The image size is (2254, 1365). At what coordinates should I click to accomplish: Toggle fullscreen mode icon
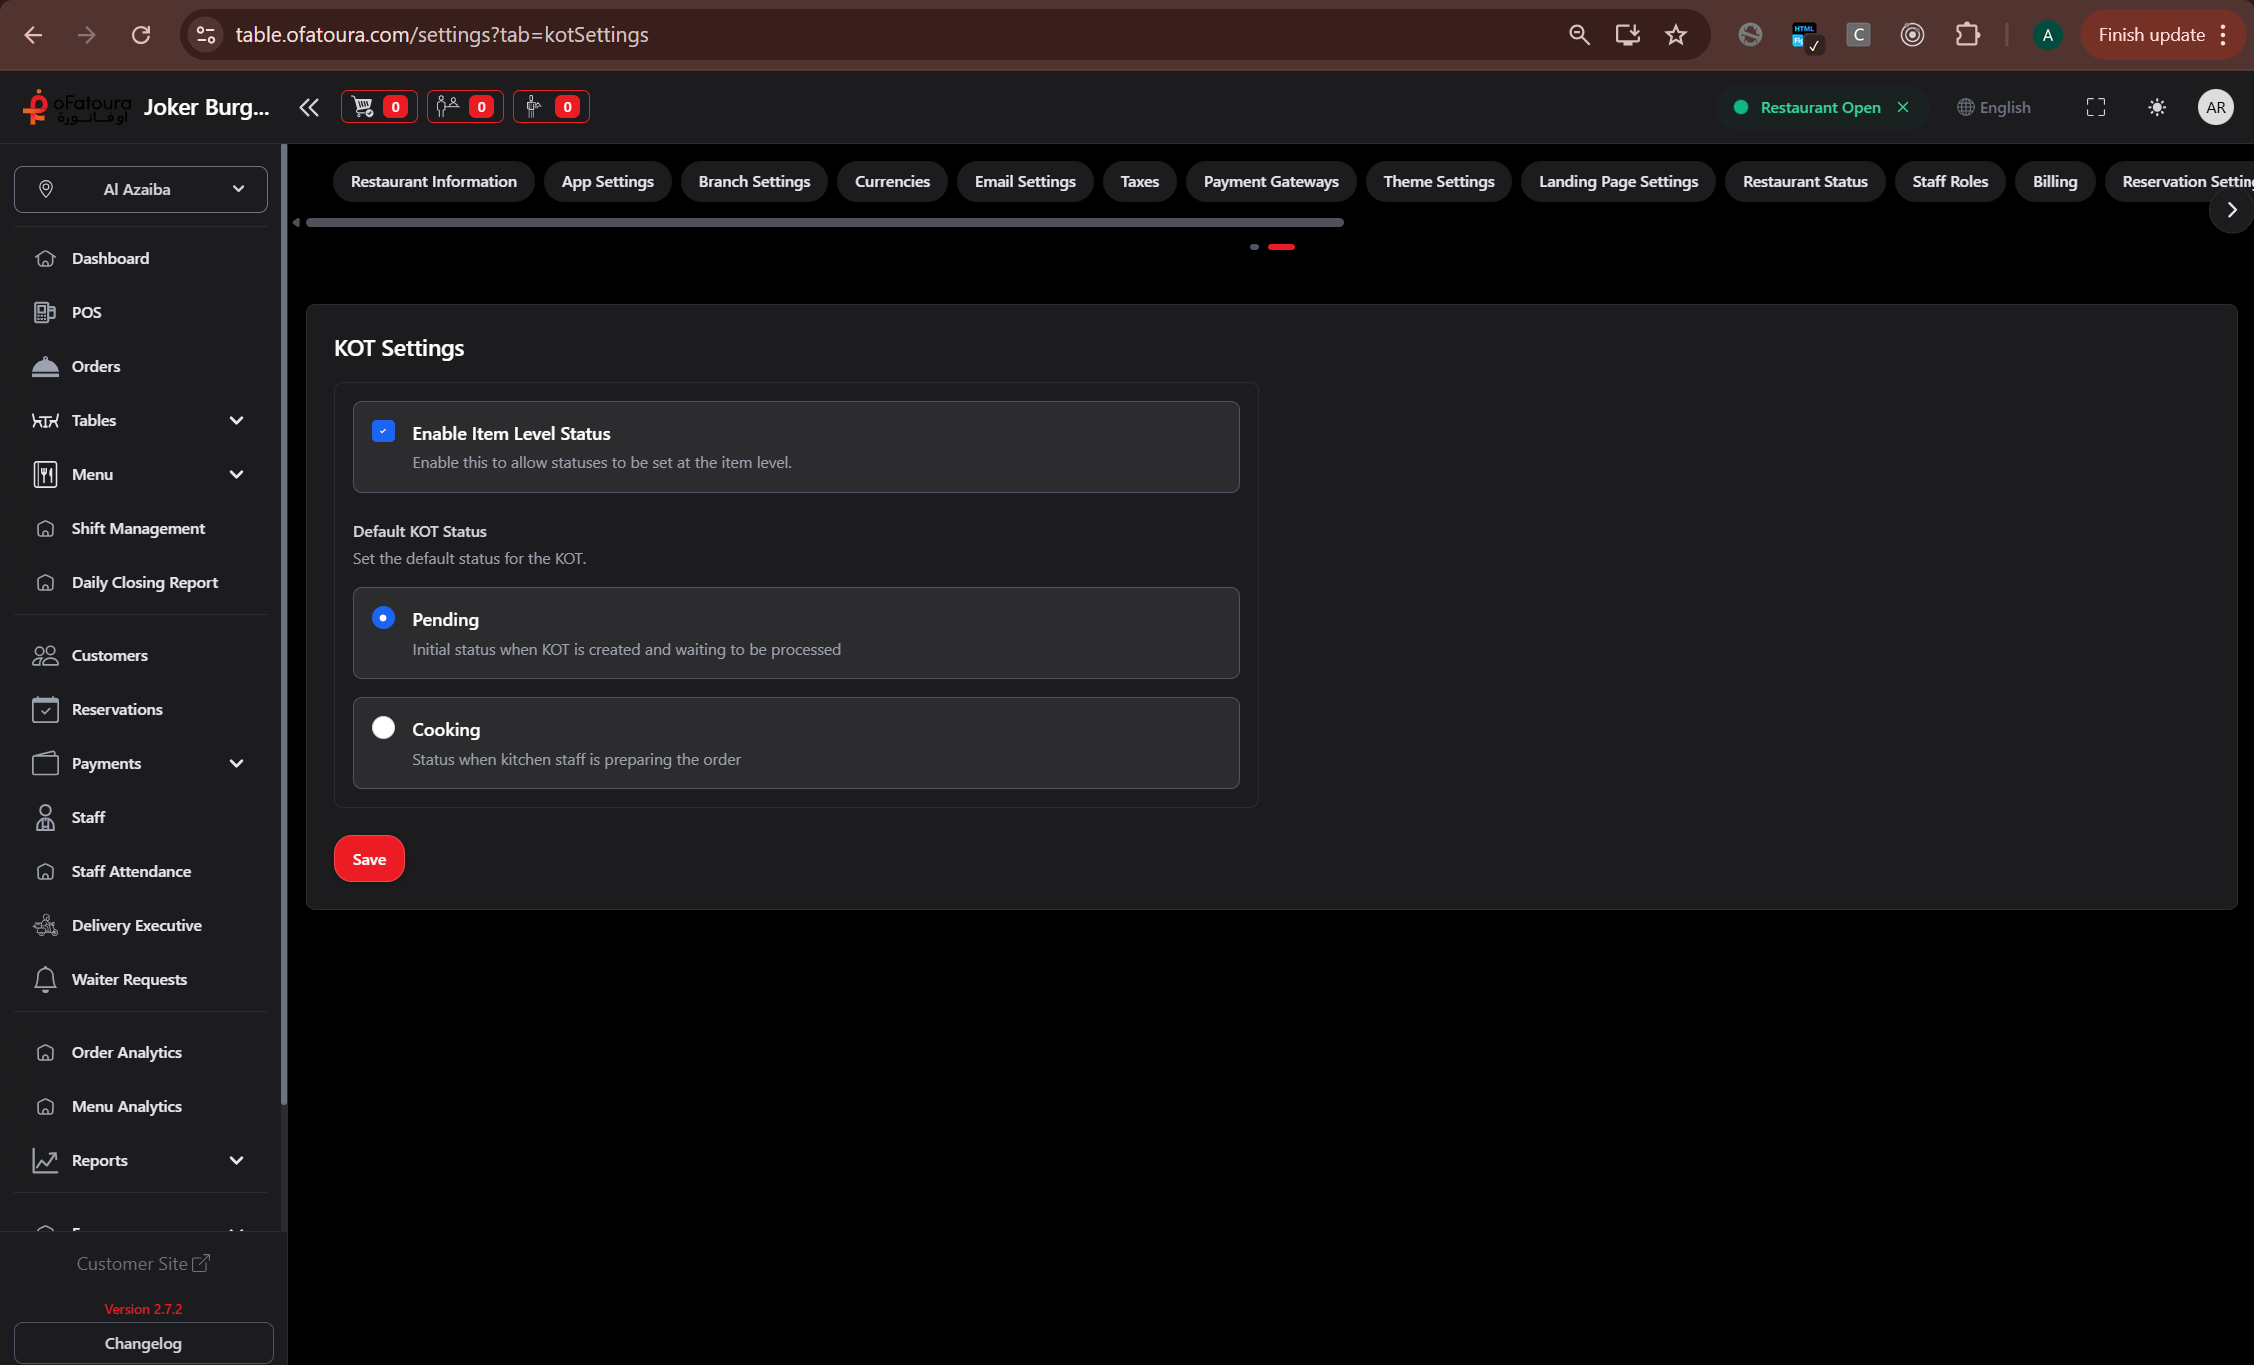[2095, 107]
